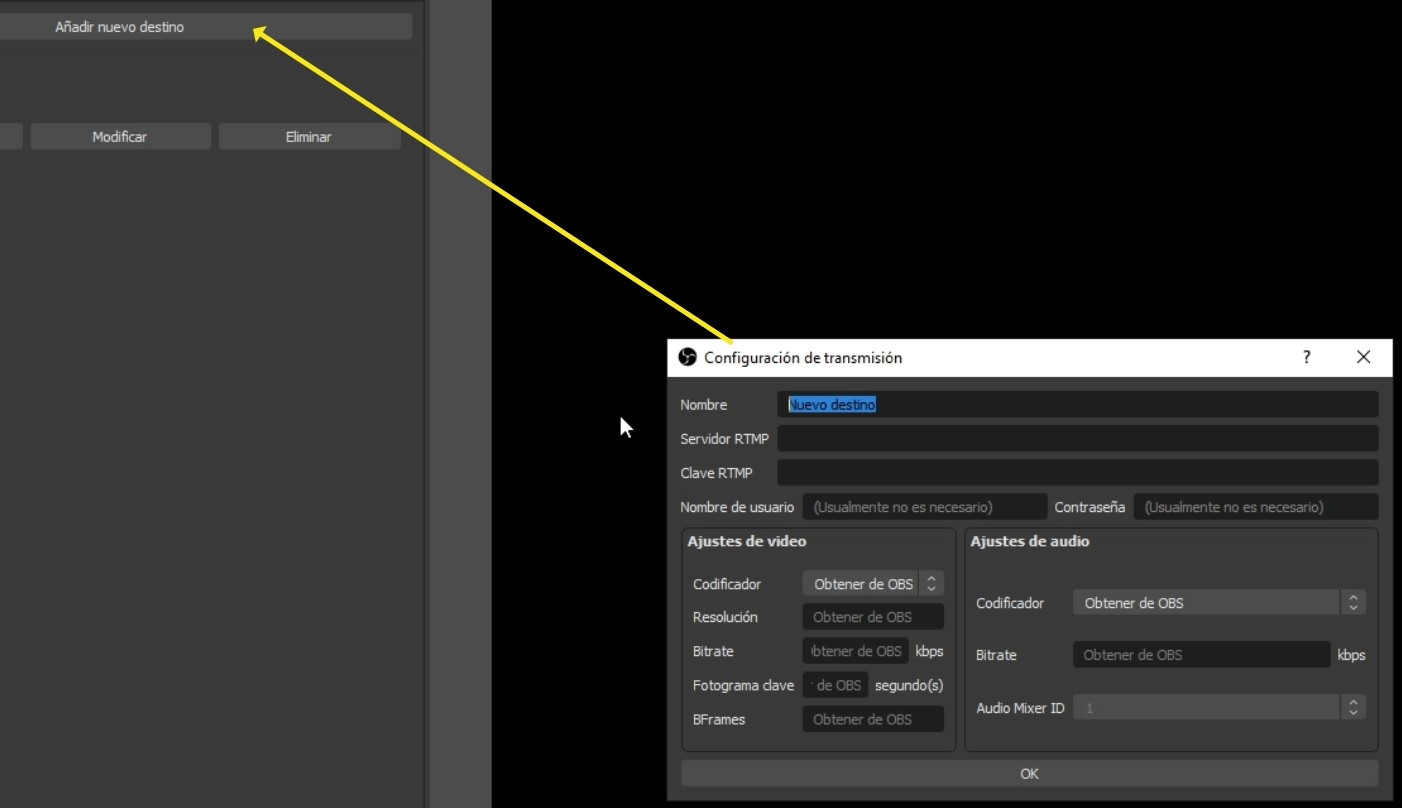This screenshot has height=808, width=1402.
Task: Click the Audio Mixer ID up arrow
Action: [x=1352, y=702]
